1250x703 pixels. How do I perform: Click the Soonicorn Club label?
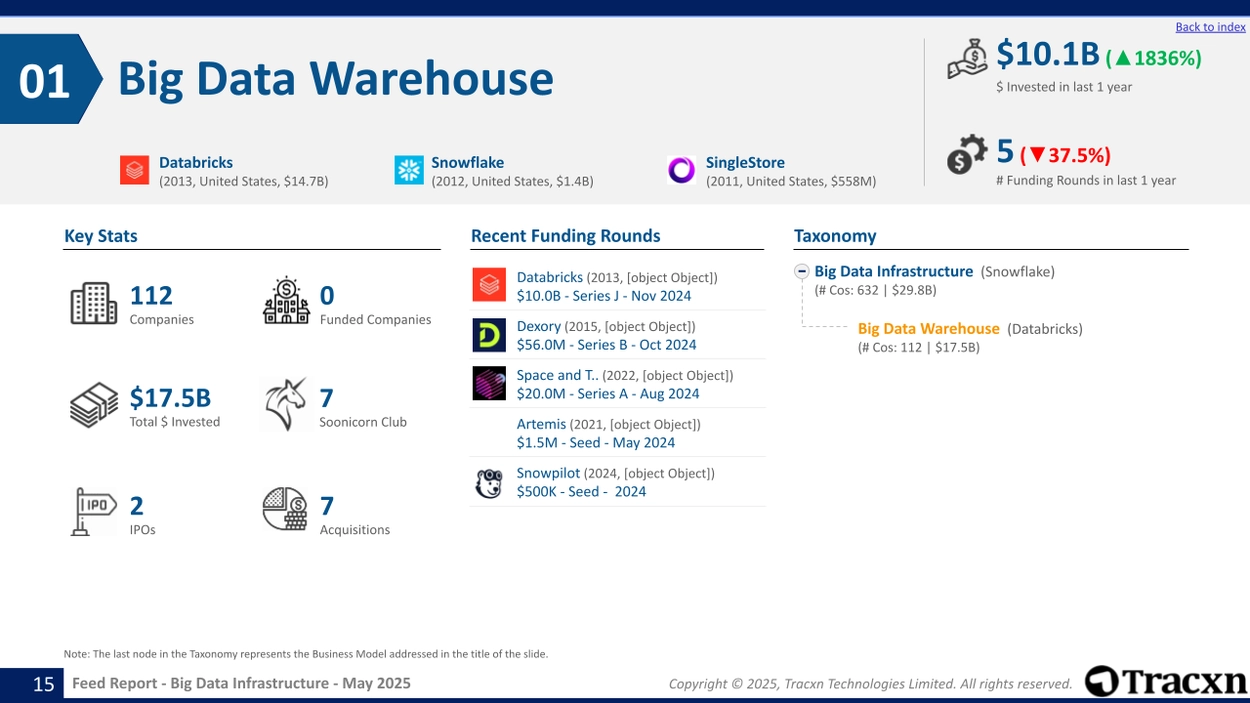point(363,422)
